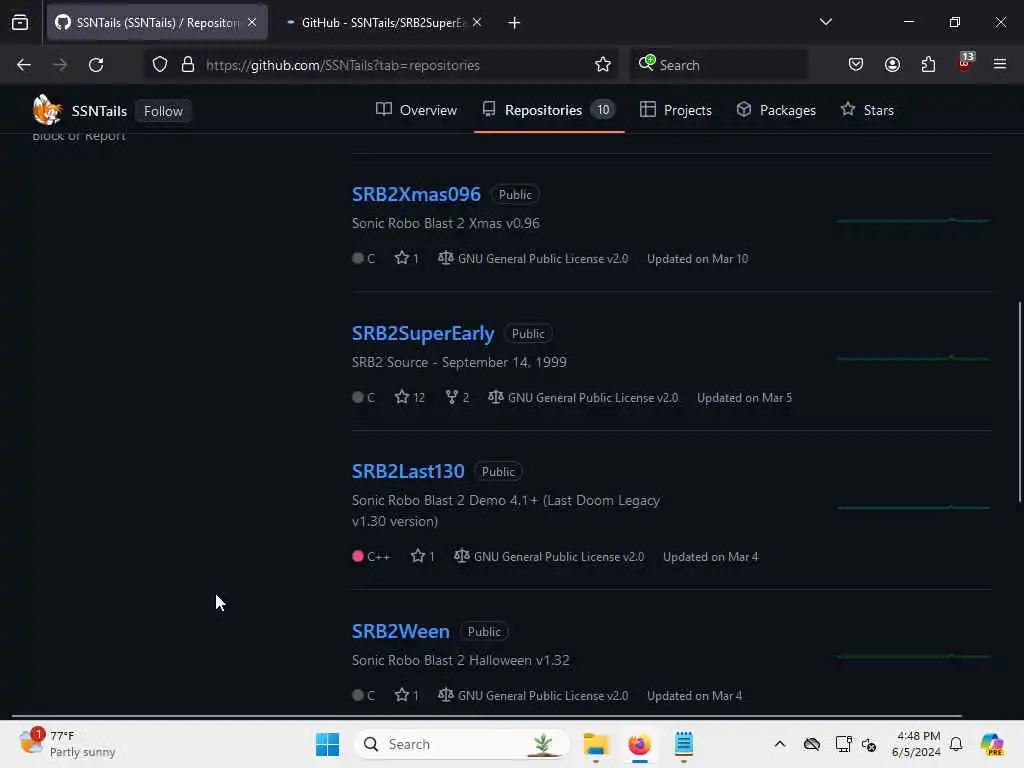1024x768 pixels.
Task: Click the Block or Report link
Action: [79, 136]
